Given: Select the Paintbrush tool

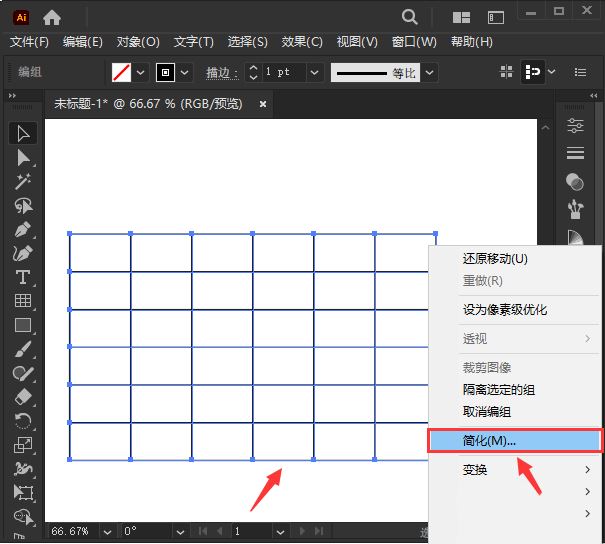Looking at the screenshot, I should coord(23,349).
